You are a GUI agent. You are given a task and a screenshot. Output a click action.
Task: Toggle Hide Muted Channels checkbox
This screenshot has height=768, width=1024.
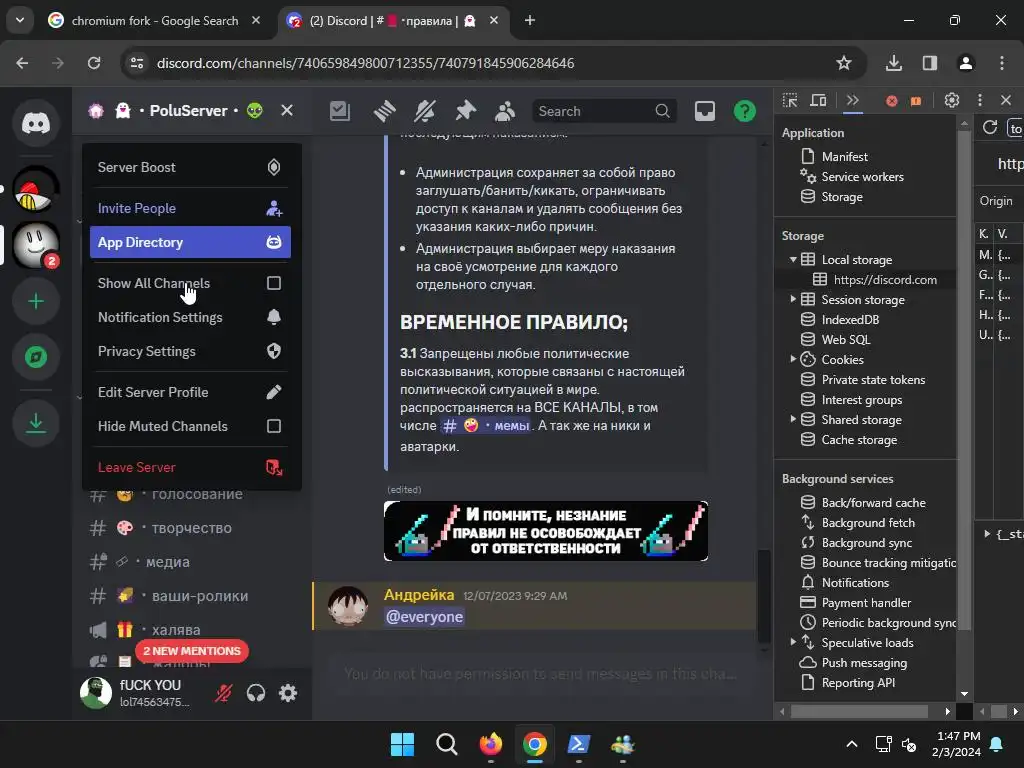pyautogui.click(x=274, y=426)
